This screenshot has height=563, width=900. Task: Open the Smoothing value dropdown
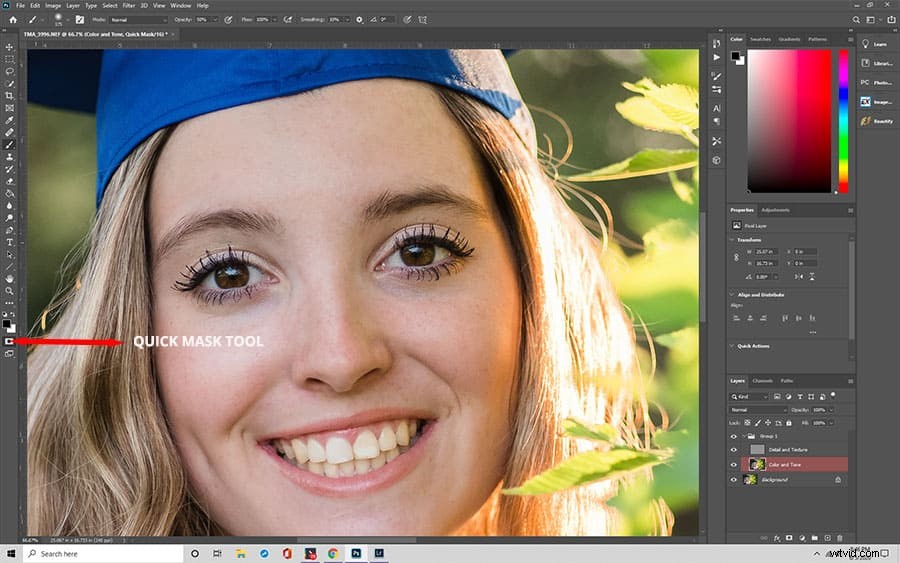pyautogui.click(x=347, y=20)
